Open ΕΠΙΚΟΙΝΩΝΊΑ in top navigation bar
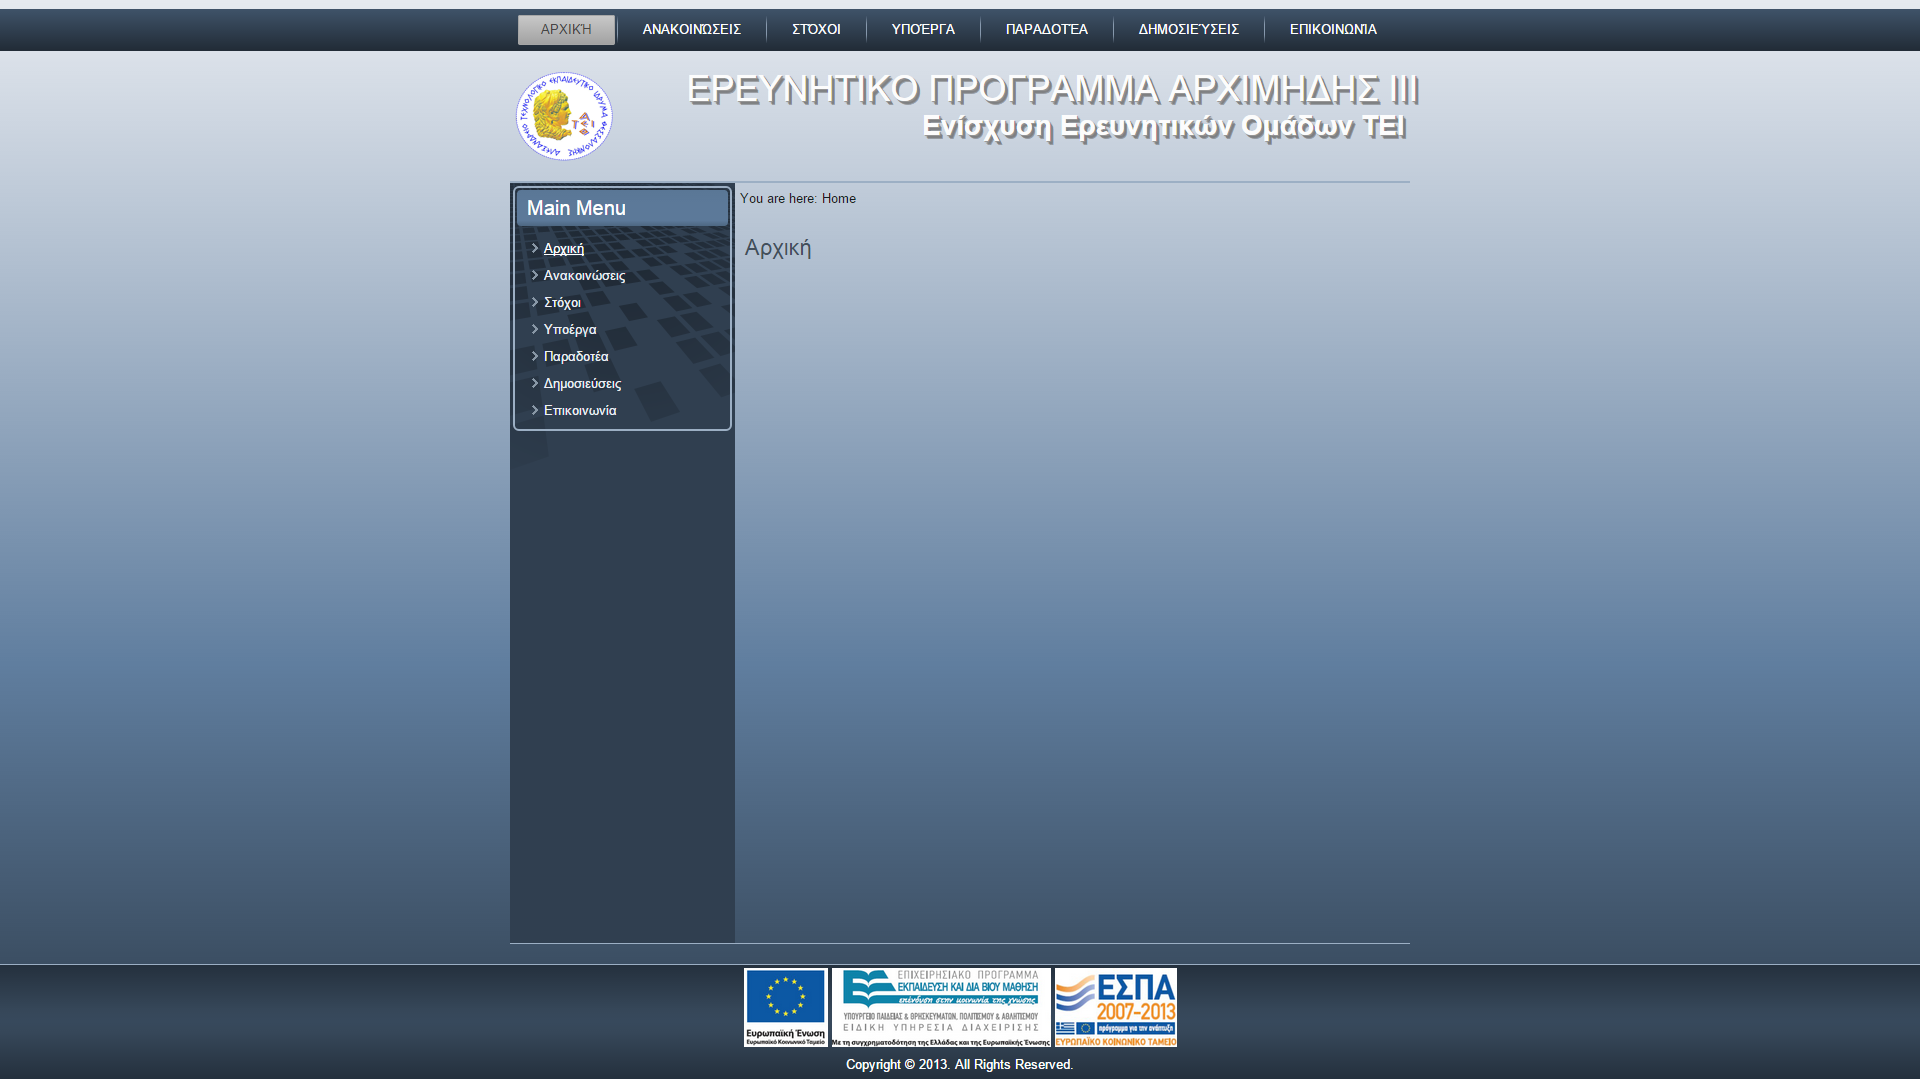 pos(1333,30)
